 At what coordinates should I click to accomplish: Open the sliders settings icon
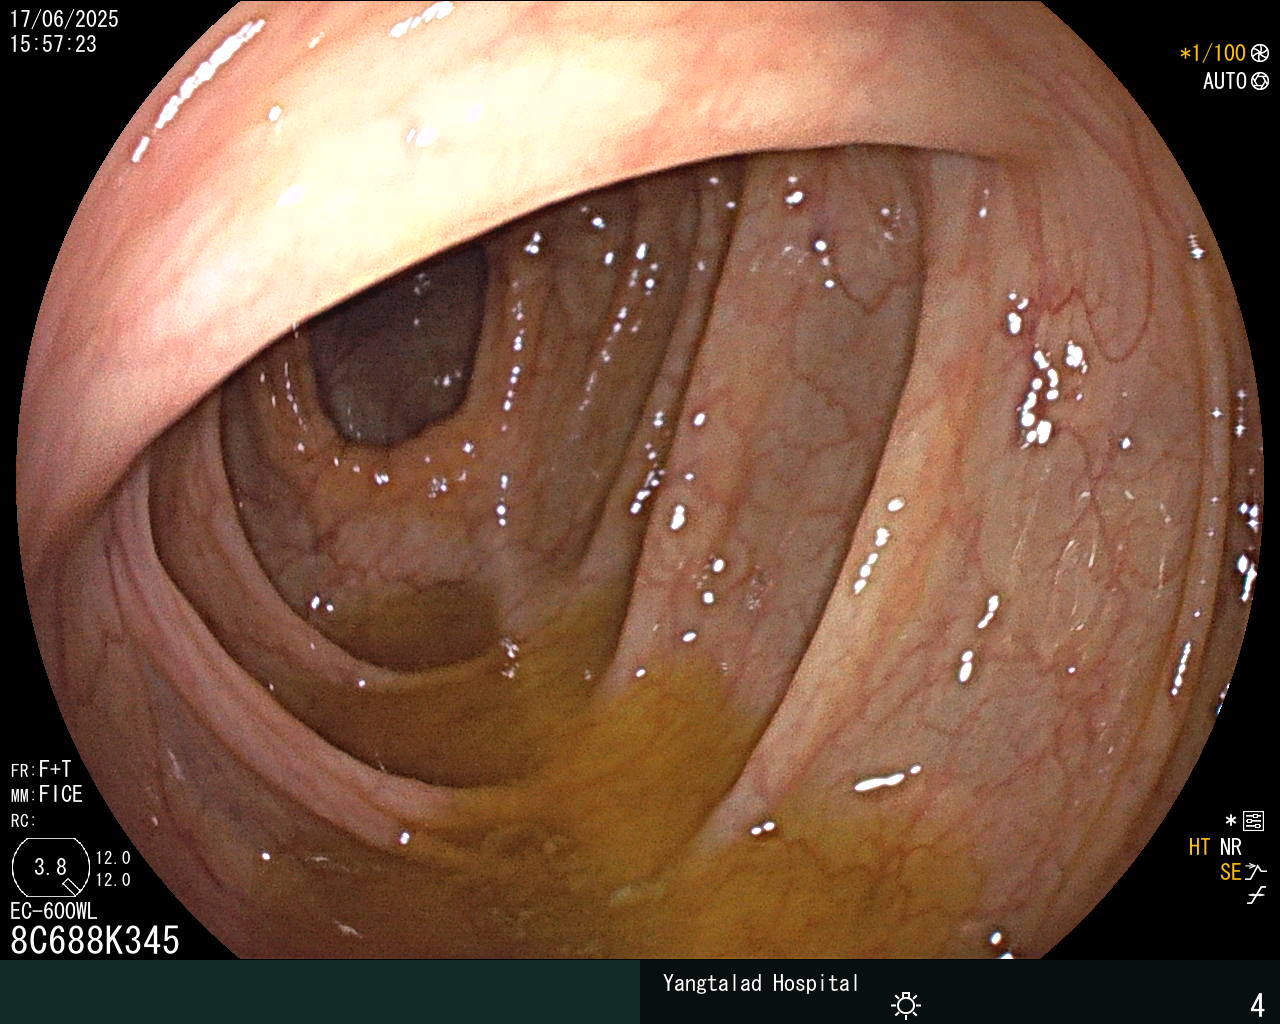pos(1254,822)
